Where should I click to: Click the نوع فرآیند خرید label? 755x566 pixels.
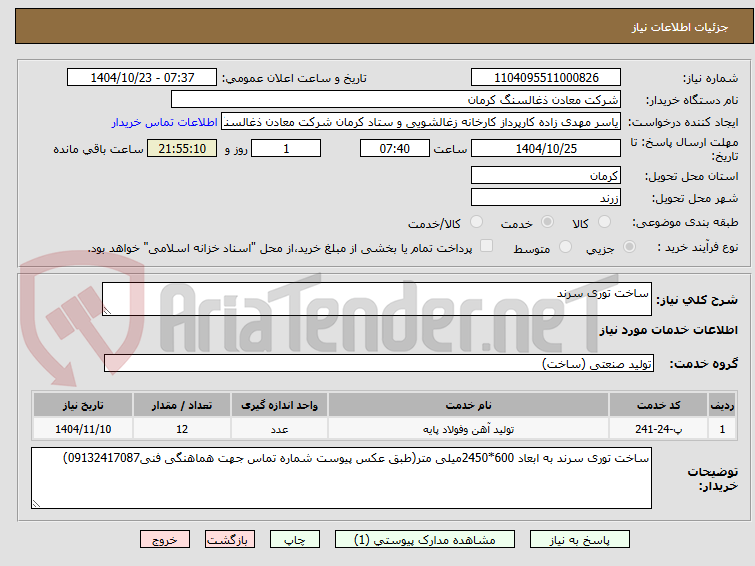[x=698, y=247]
